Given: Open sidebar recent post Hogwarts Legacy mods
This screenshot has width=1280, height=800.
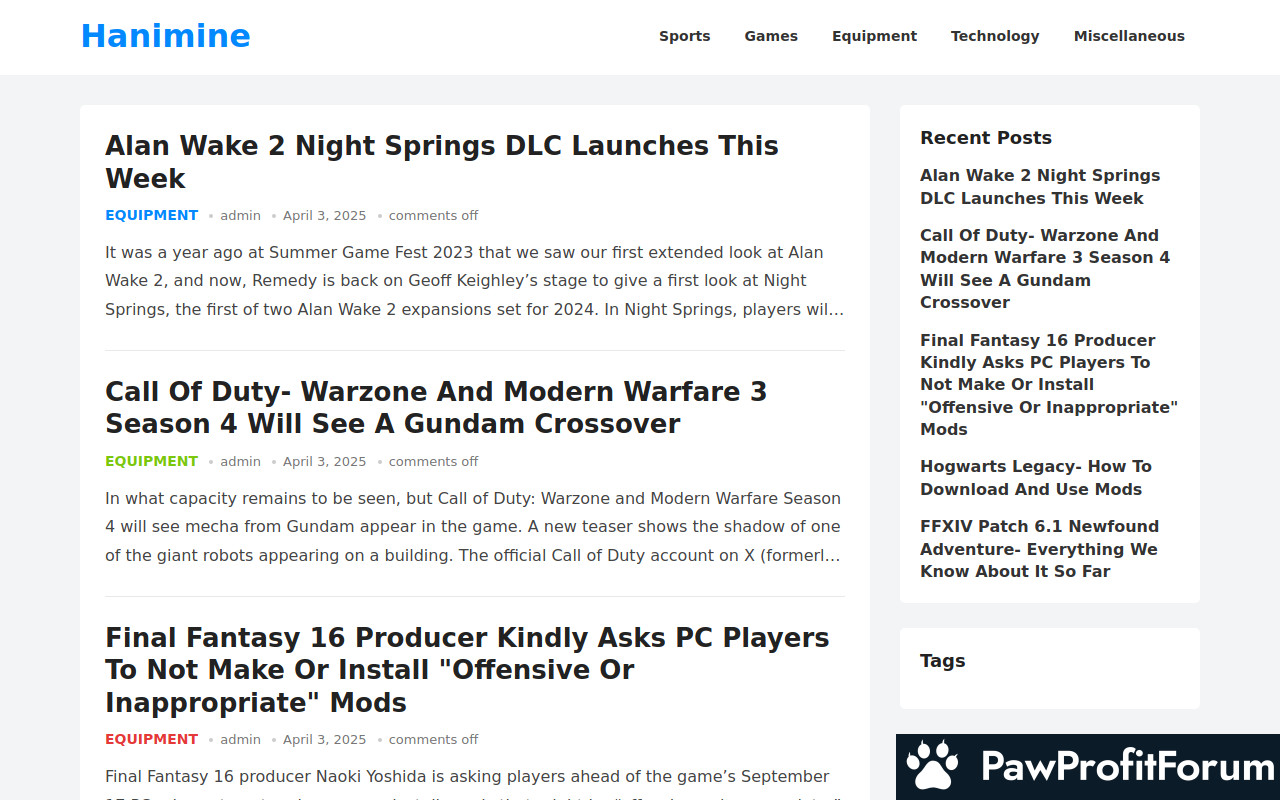Looking at the screenshot, I should [1035, 477].
